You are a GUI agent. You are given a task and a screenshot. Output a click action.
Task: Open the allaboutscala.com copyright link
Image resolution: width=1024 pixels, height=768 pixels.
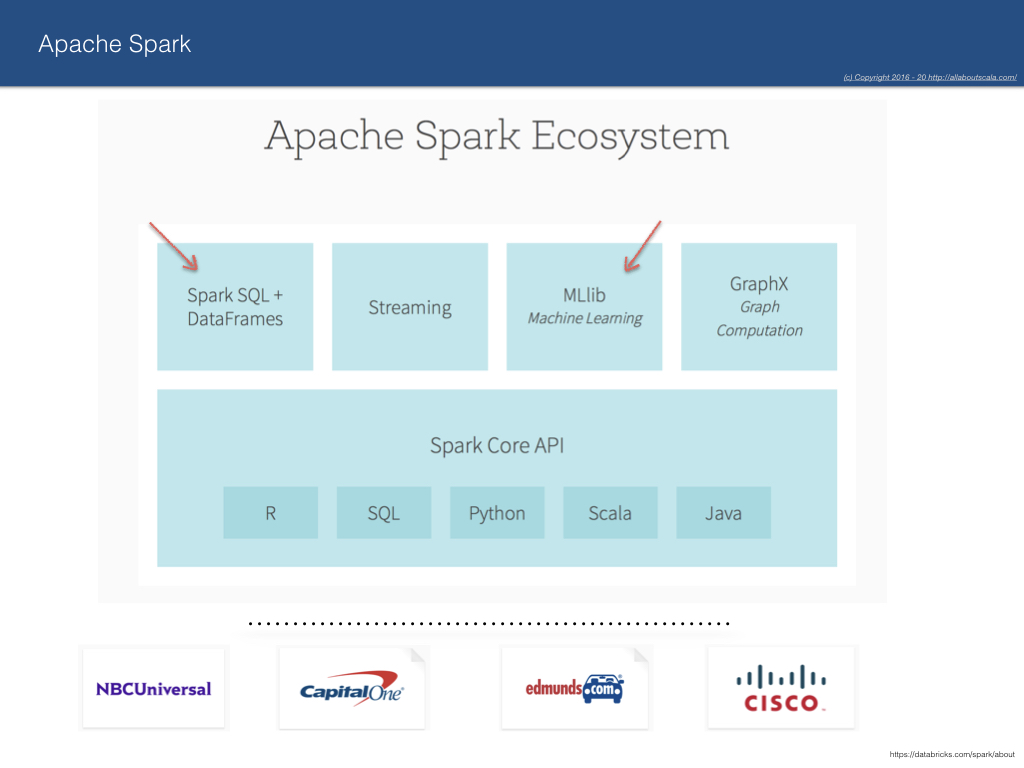click(930, 77)
